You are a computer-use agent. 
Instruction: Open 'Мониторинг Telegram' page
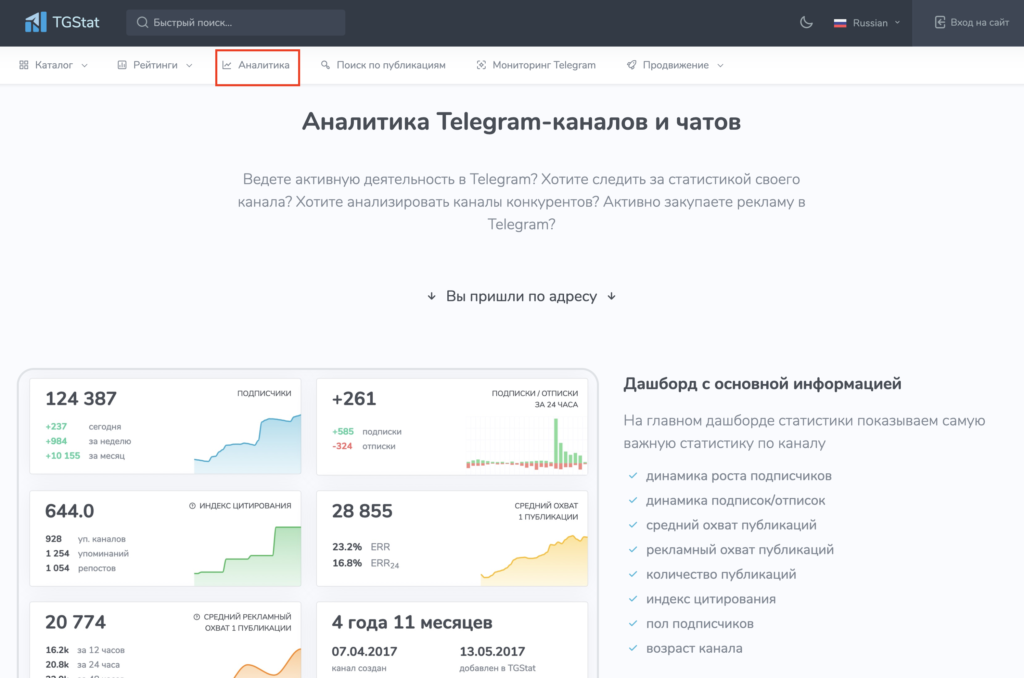pos(536,65)
